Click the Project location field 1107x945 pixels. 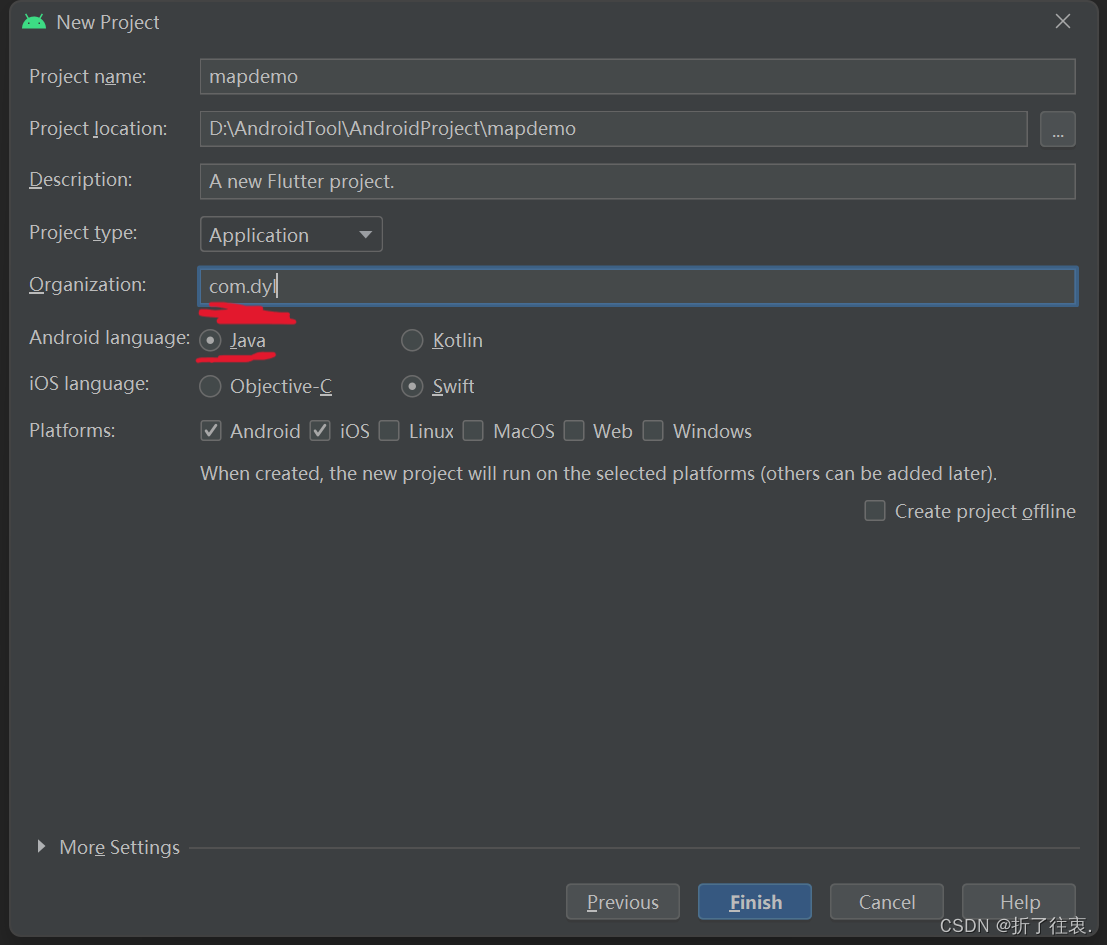pos(613,128)
